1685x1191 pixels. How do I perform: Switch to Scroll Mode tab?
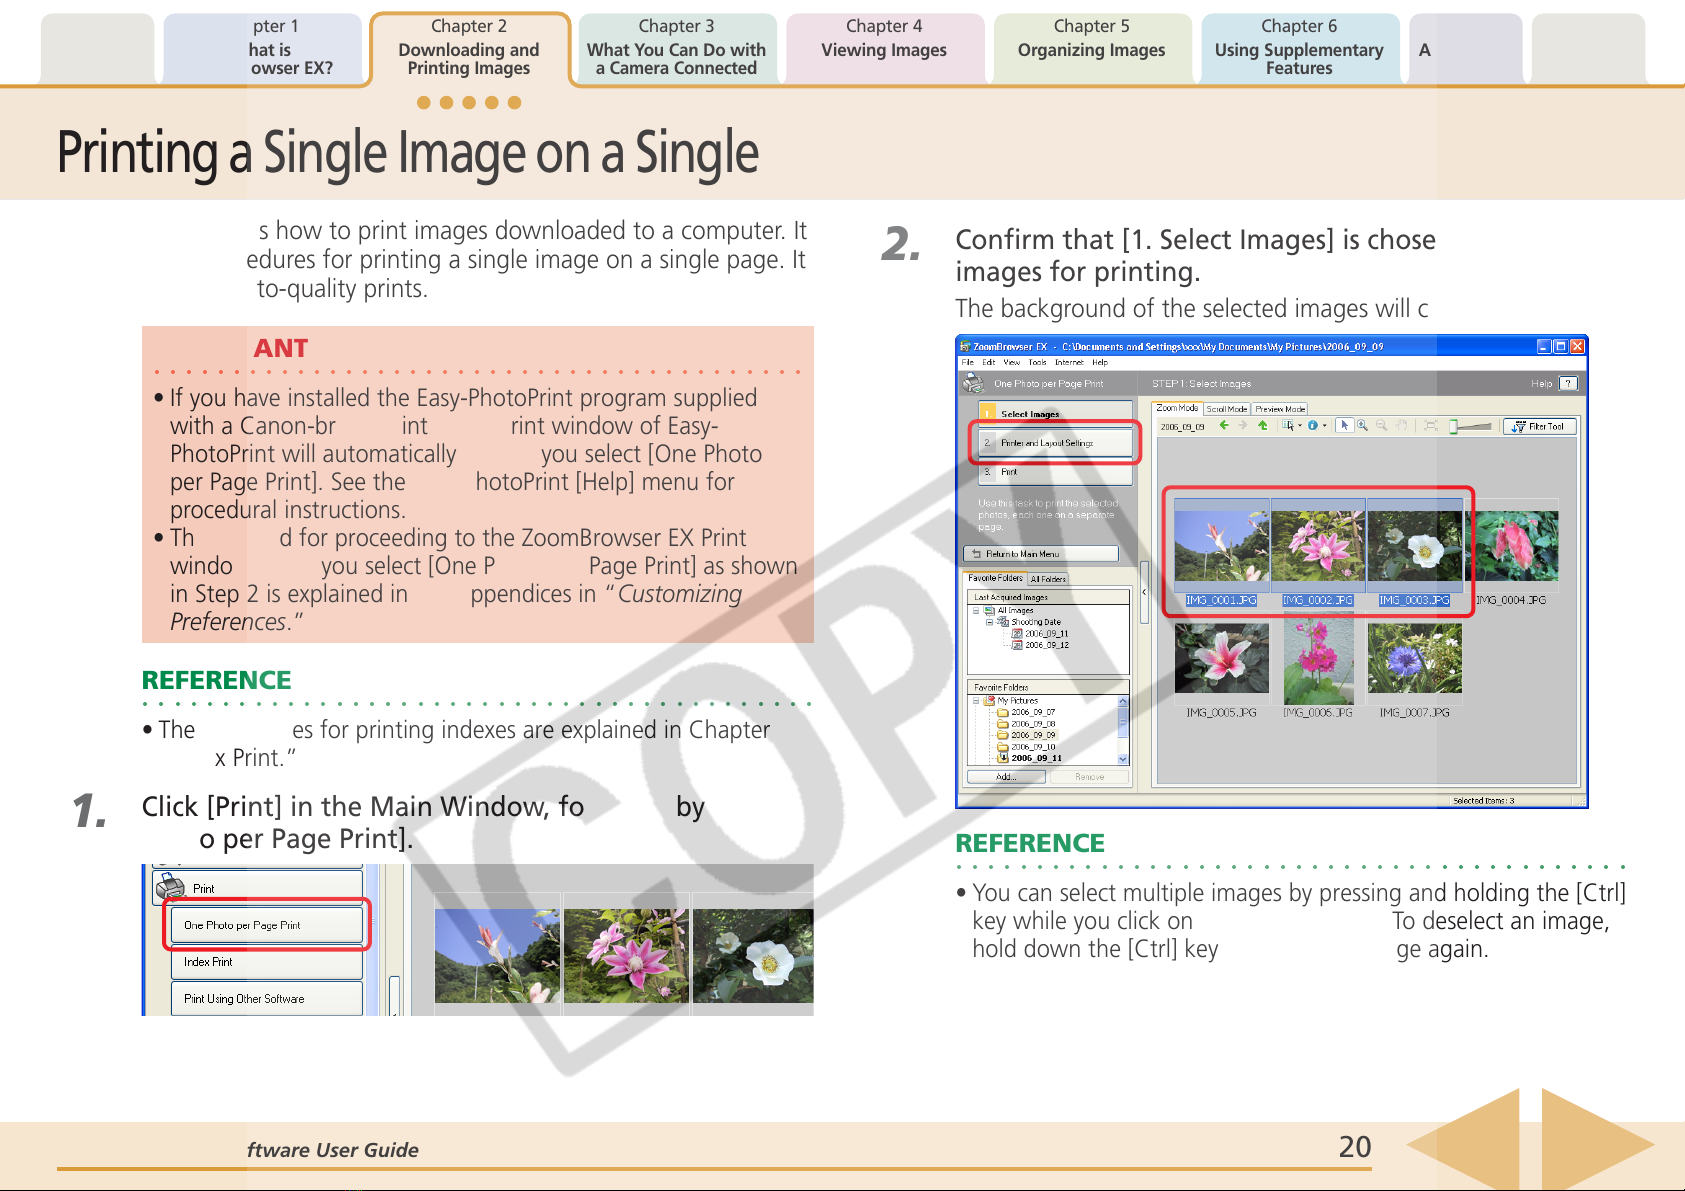click(x=1226, y=409)
